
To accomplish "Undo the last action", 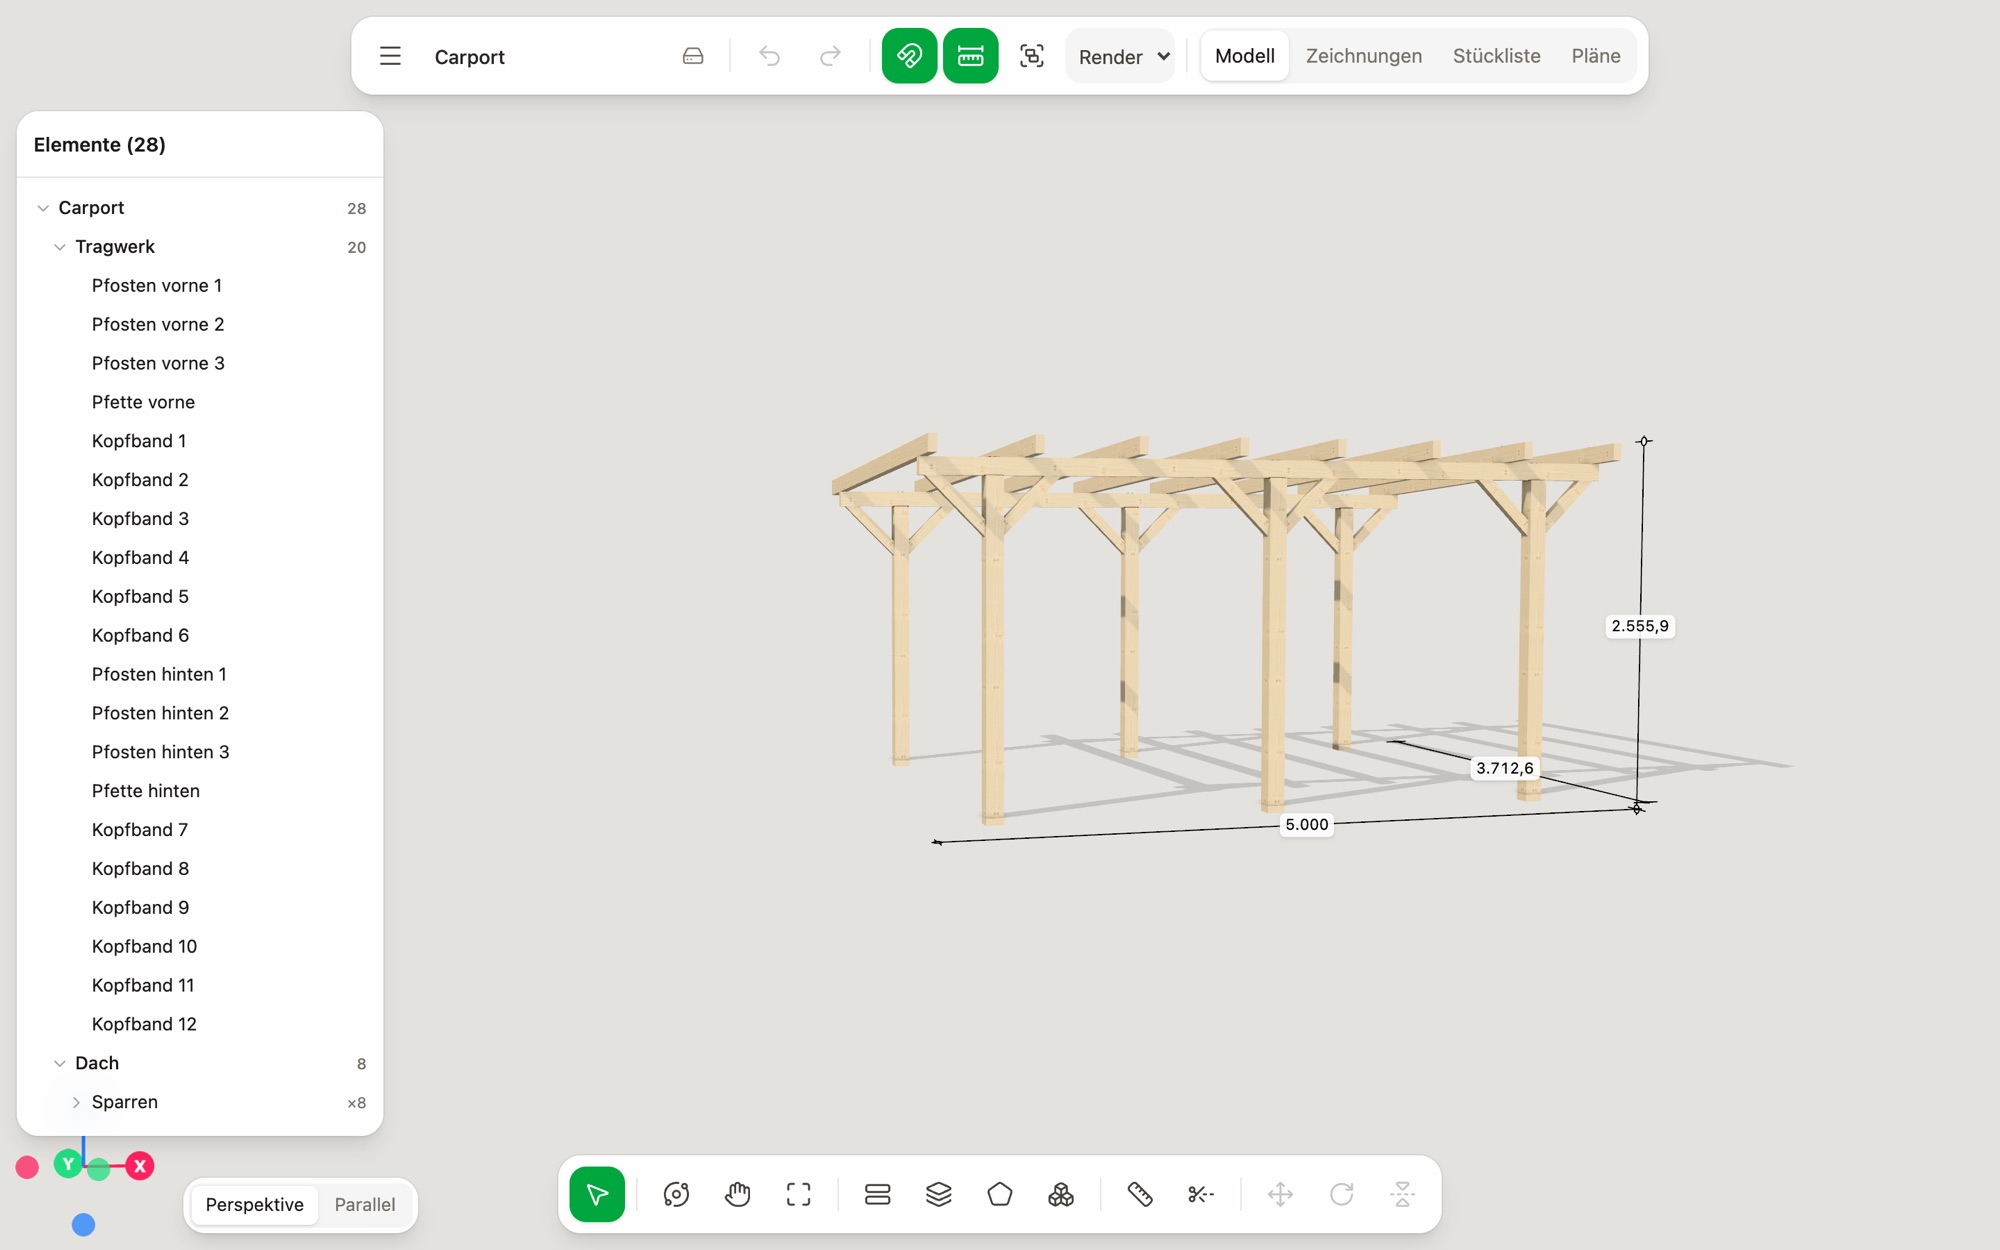I will [769, 56].
